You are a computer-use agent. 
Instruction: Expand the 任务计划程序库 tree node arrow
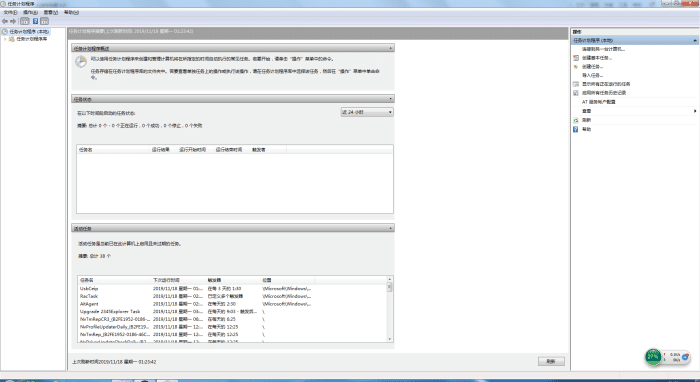click(5, 39)
